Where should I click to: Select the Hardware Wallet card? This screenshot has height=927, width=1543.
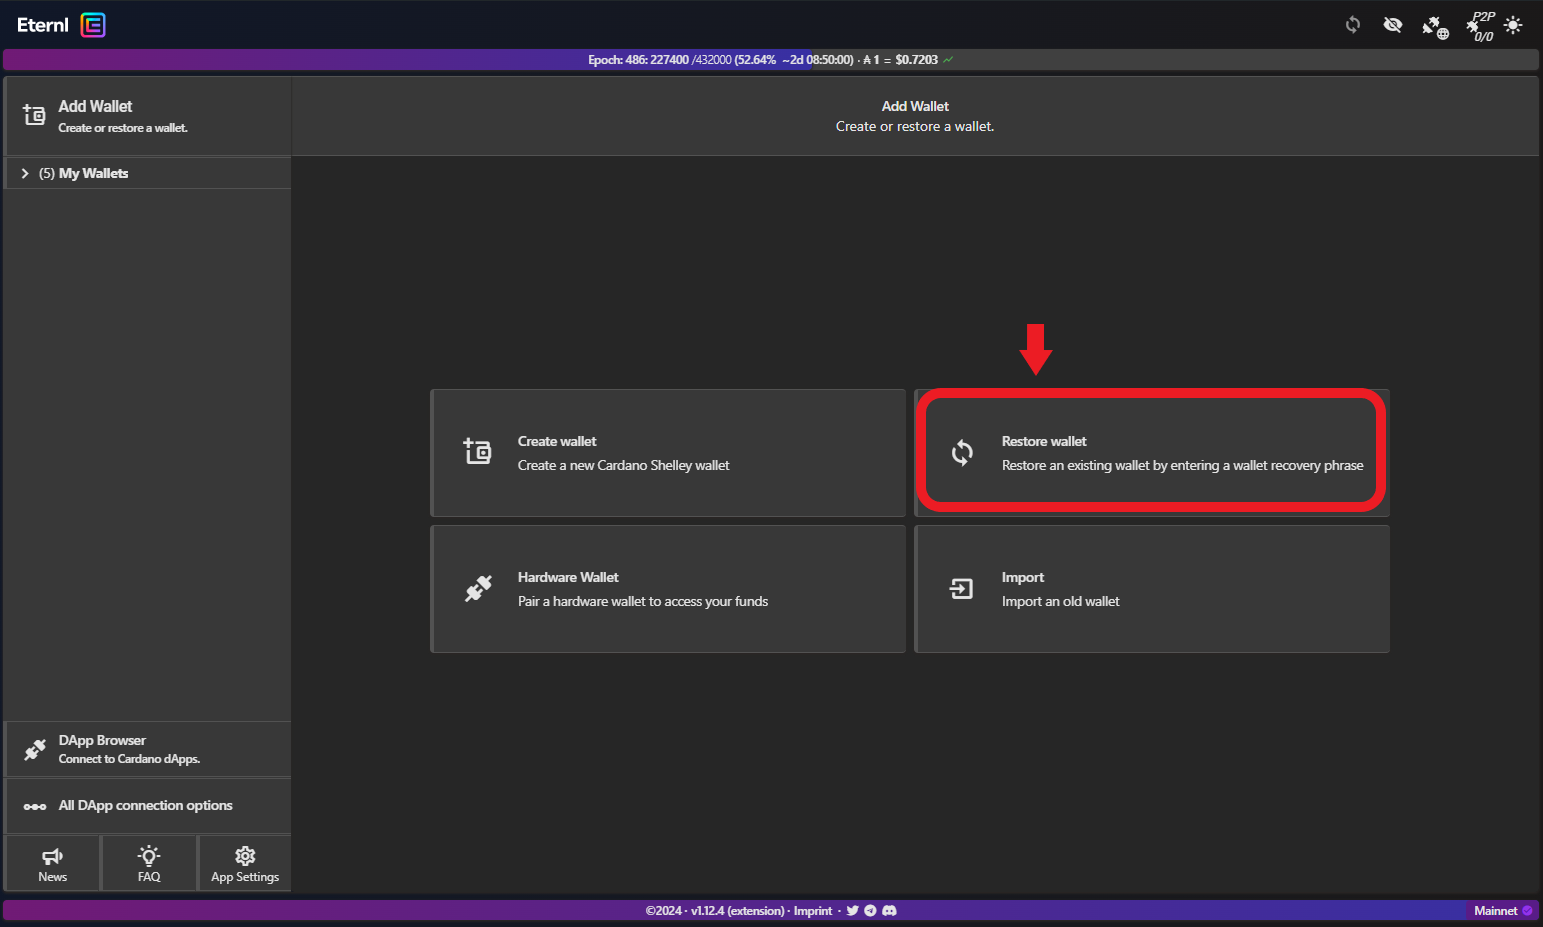click(x=668, y=589)
